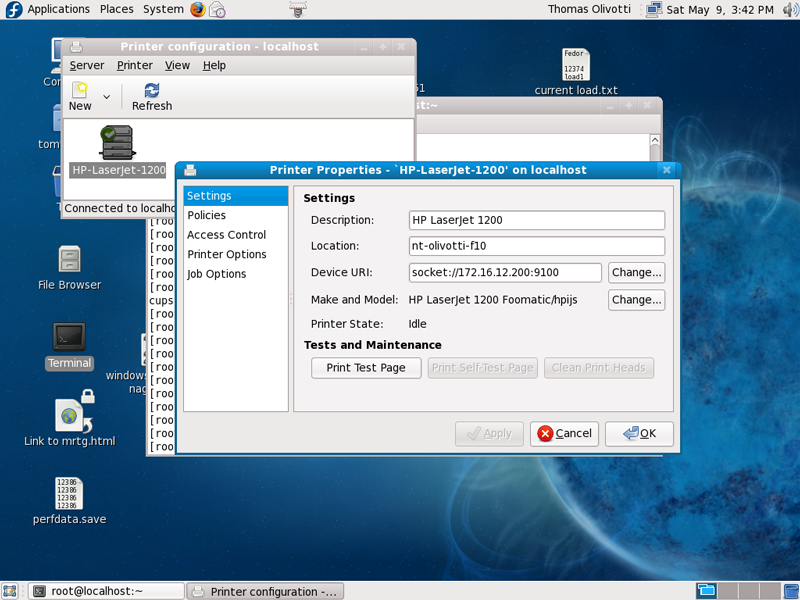Select the current load.txt desktop file icon
The image size is (800, 600).
(576, 72)
